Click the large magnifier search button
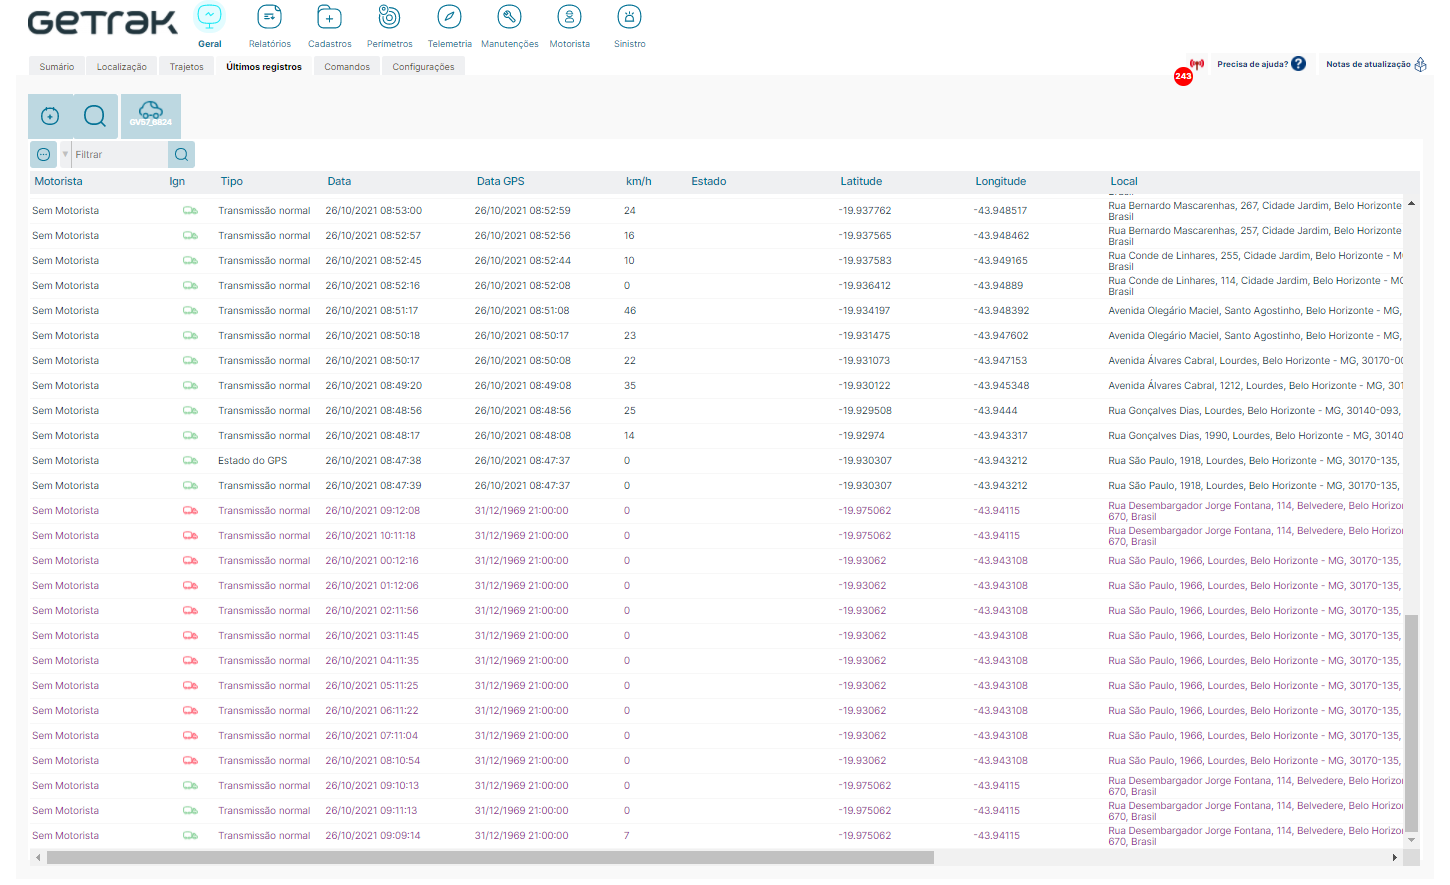The image size is (1450, 885). pos(95,116)
